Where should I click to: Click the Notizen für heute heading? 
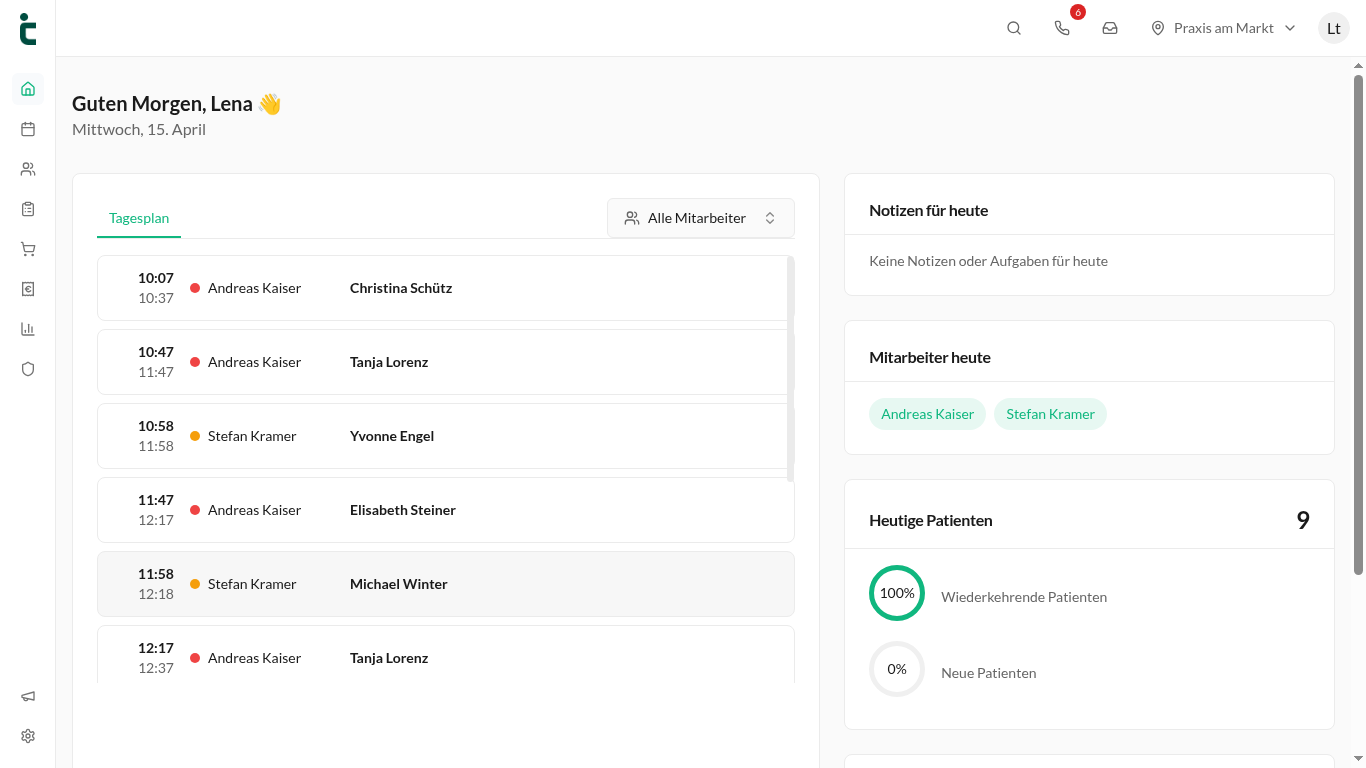929,210
